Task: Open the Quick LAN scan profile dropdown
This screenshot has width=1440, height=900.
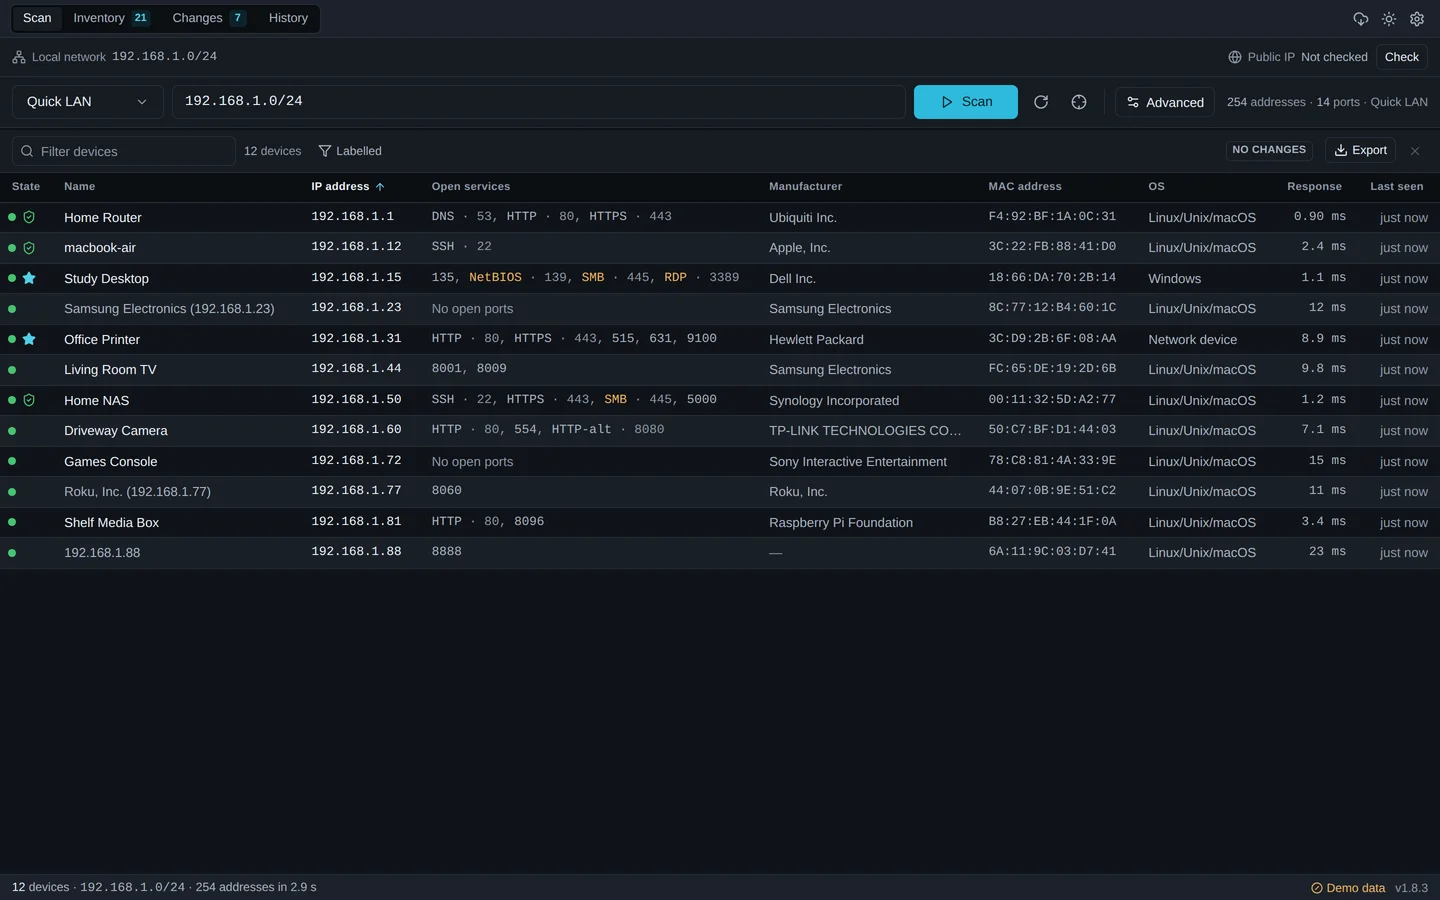Action: (x=88, y=102)
